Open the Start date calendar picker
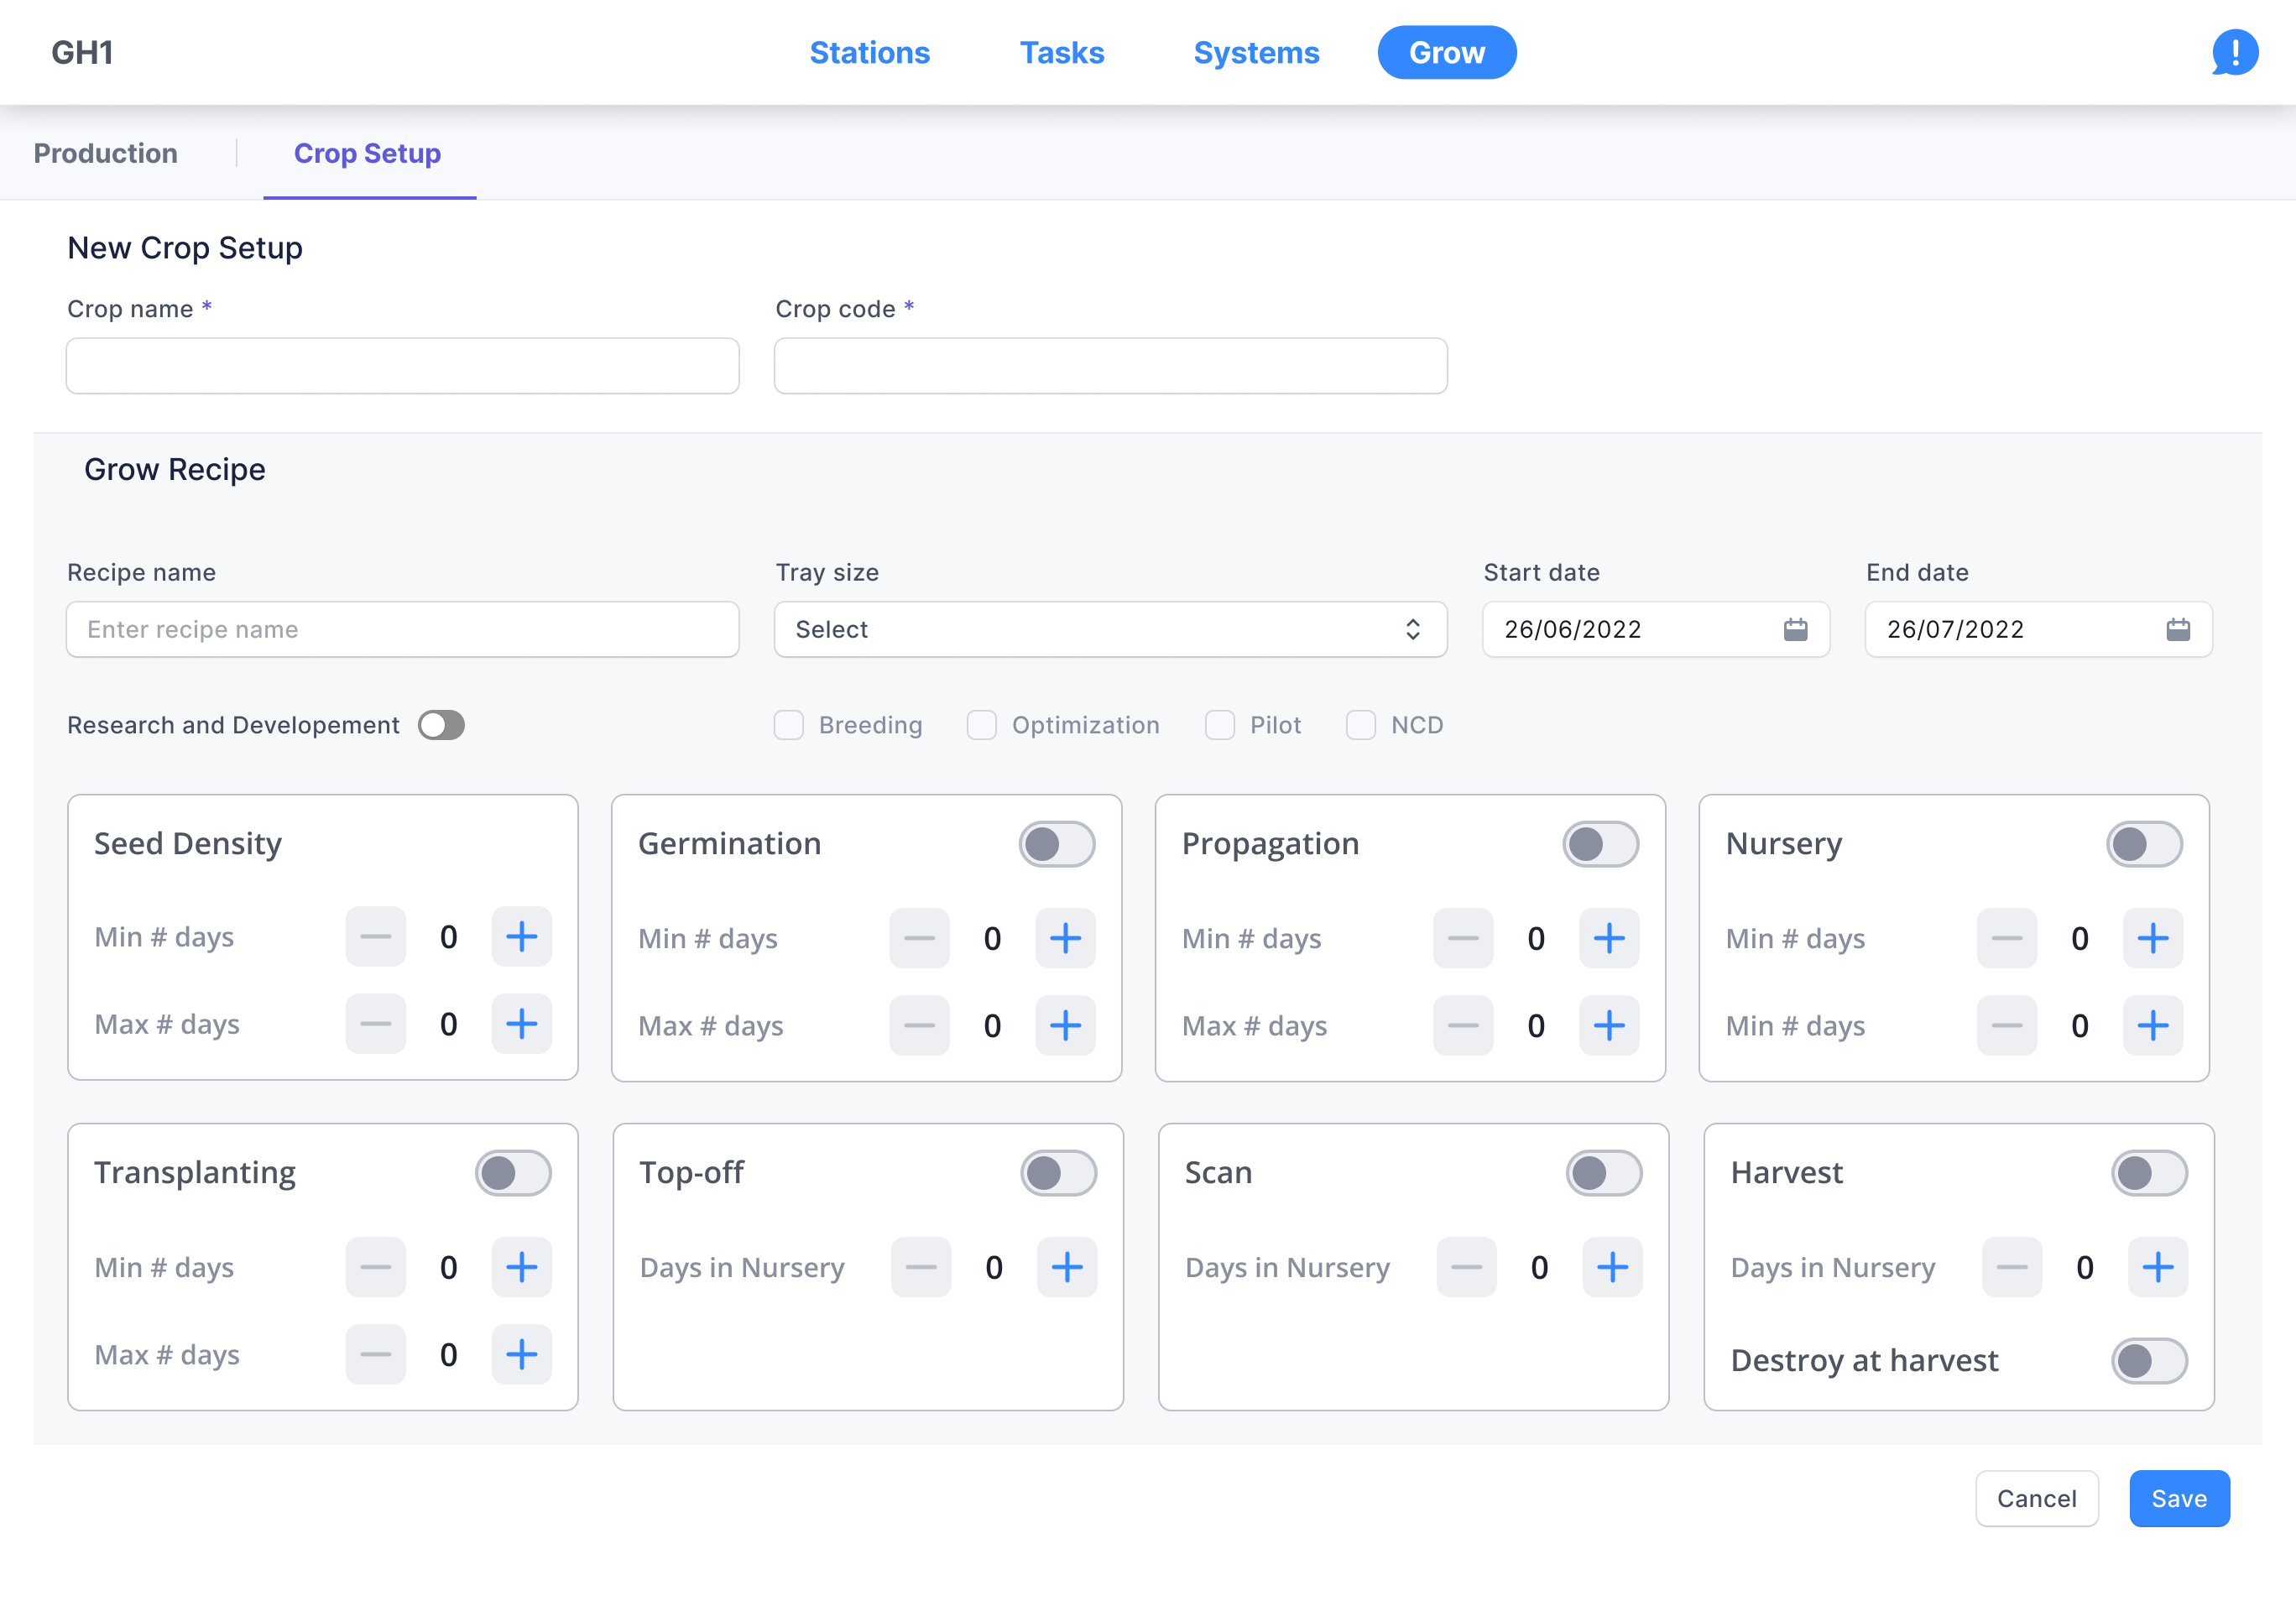Viewport: 2296px width, 1601px height. [1795, 629]
